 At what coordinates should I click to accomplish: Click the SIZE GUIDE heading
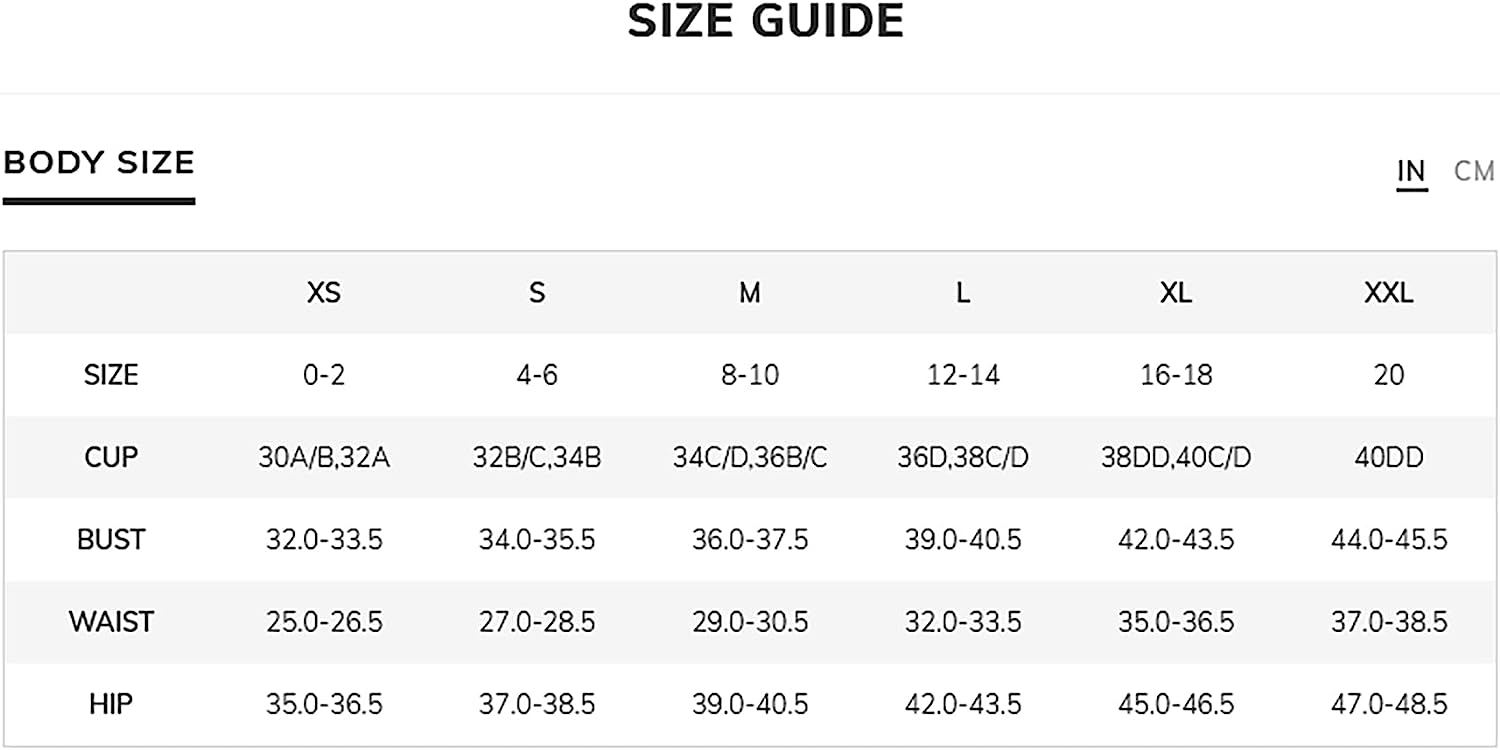(765, 21)
